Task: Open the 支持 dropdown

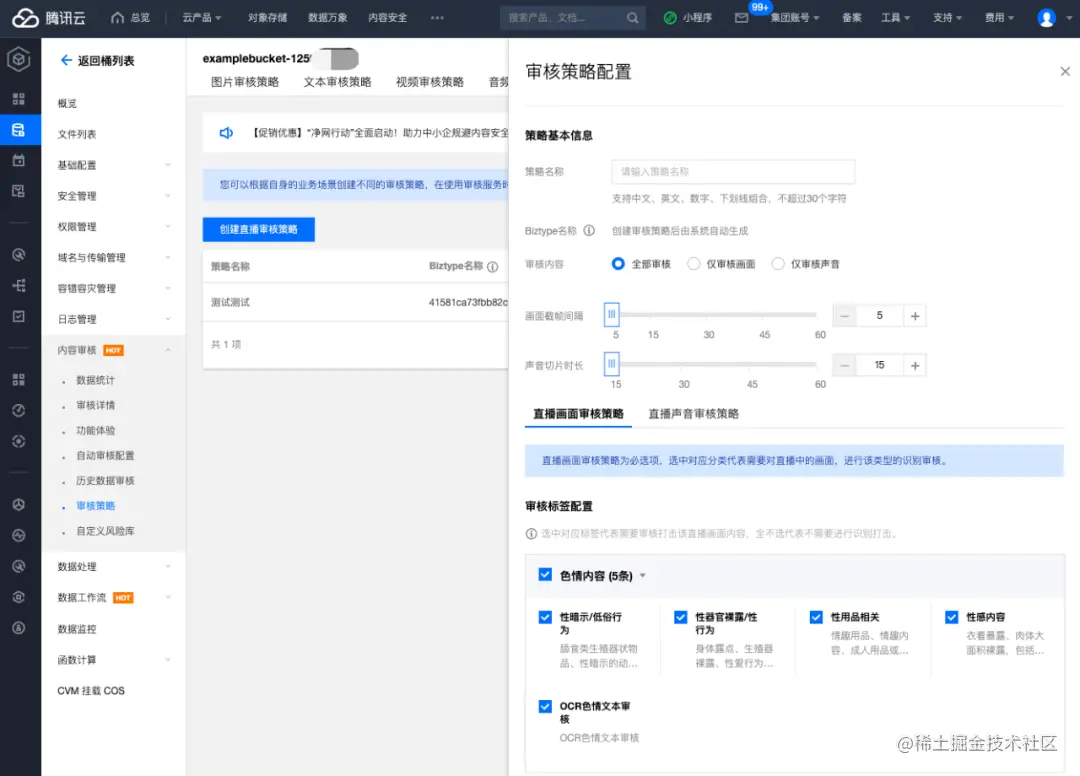Action: tap(947, 18)
